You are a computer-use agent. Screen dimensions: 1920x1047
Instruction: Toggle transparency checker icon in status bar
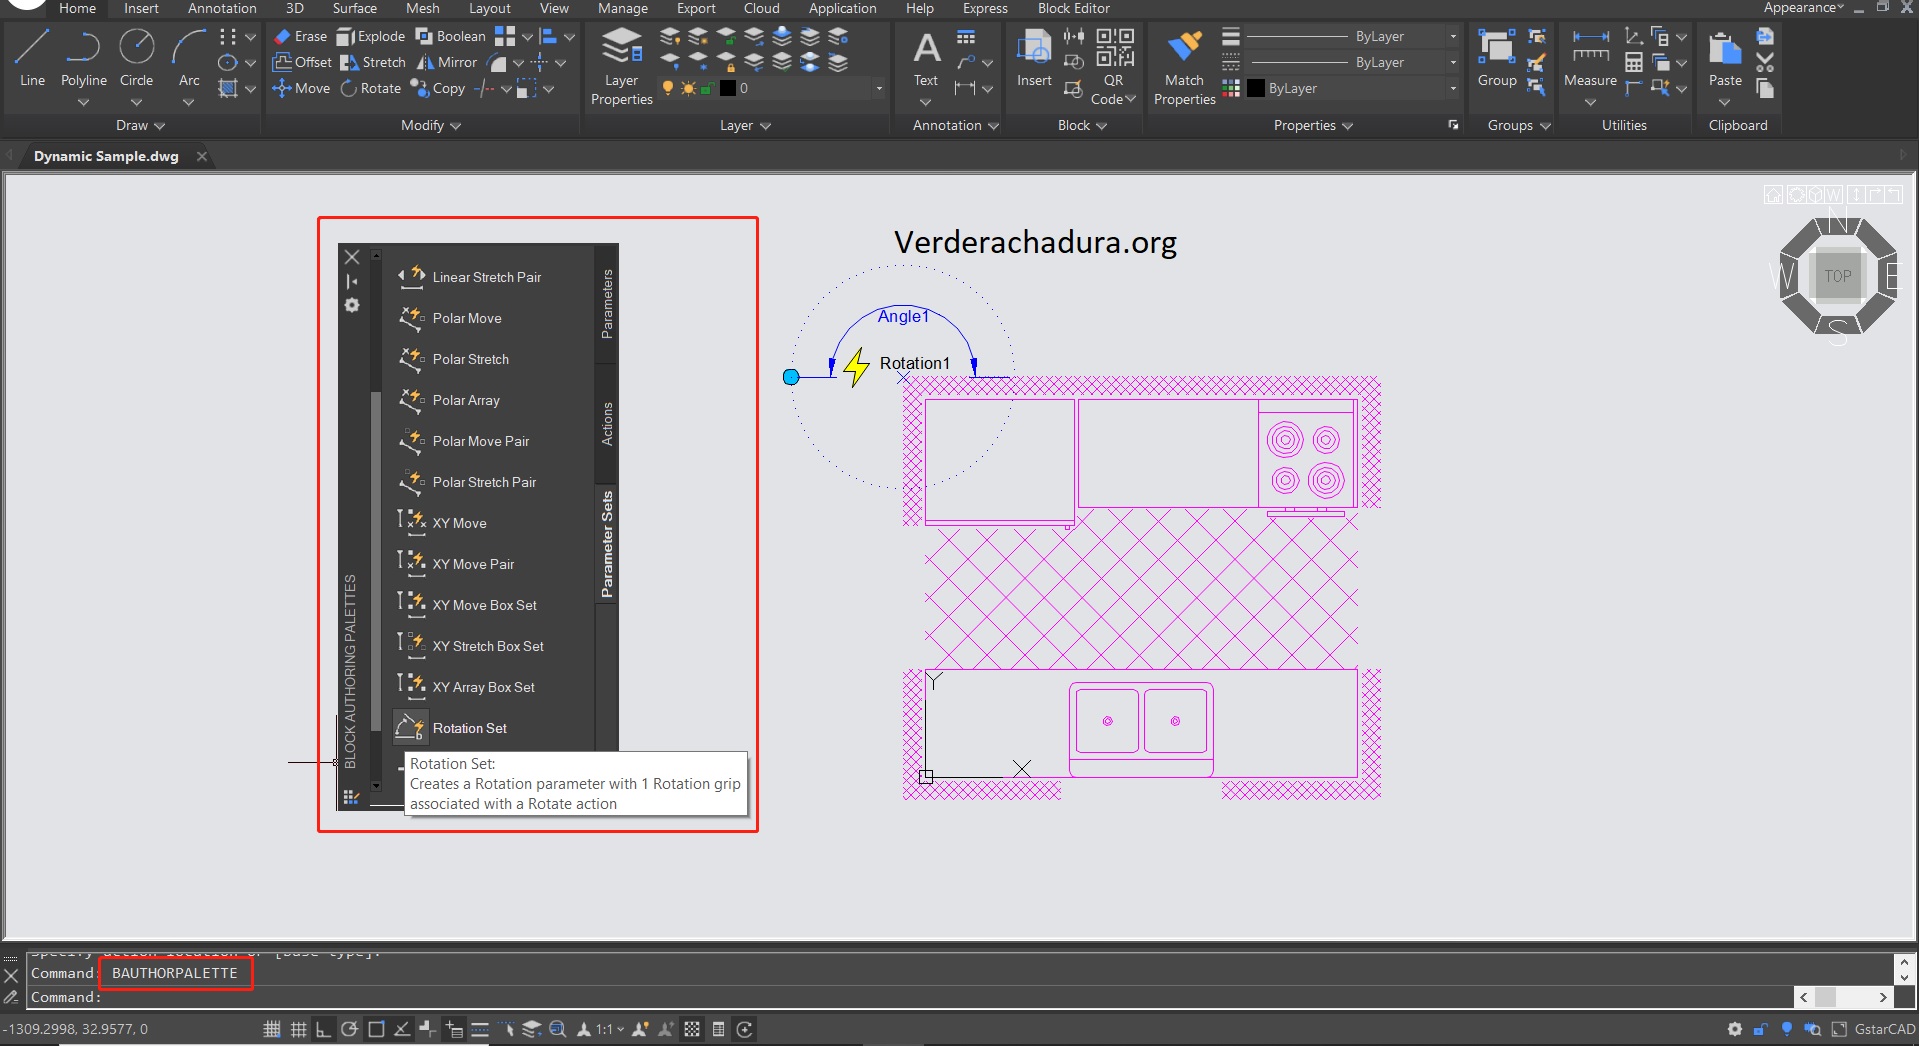tap(692, 1029)
